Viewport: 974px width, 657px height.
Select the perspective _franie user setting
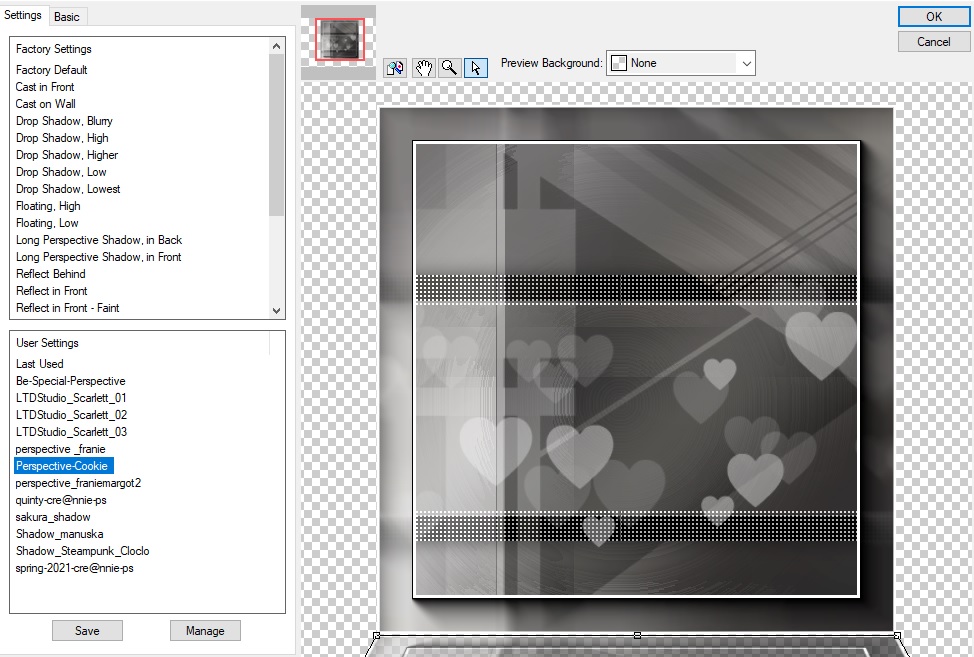[60, 449]
